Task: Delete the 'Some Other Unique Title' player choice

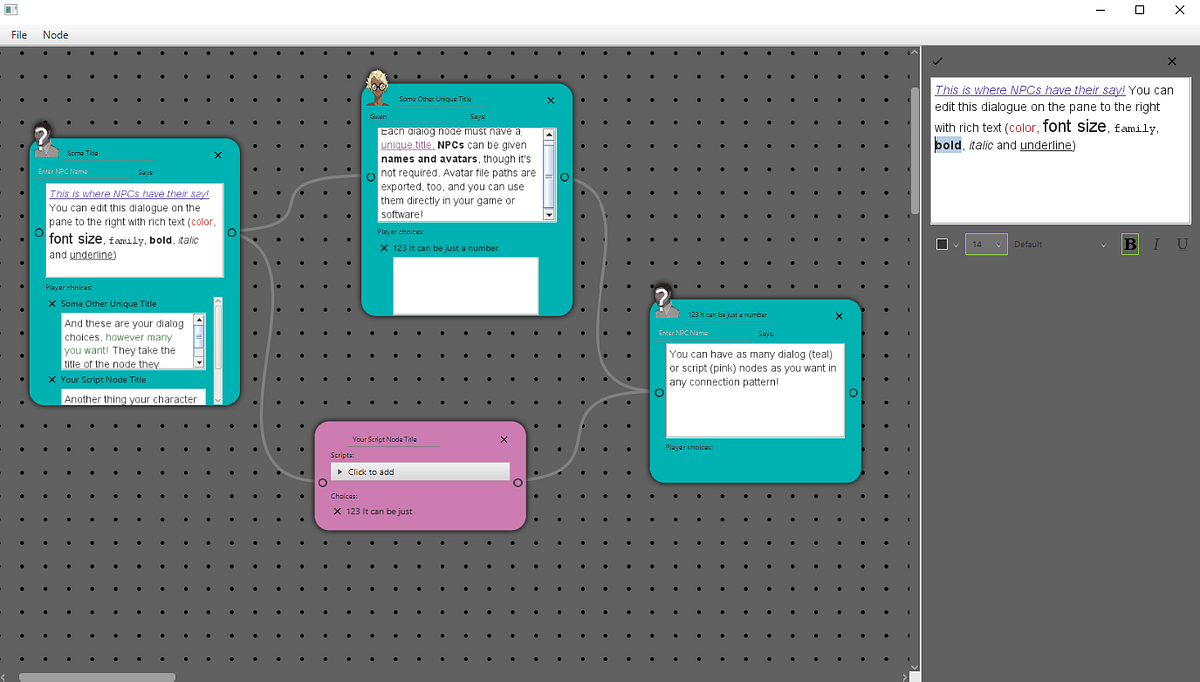Action: click(52, 304)
